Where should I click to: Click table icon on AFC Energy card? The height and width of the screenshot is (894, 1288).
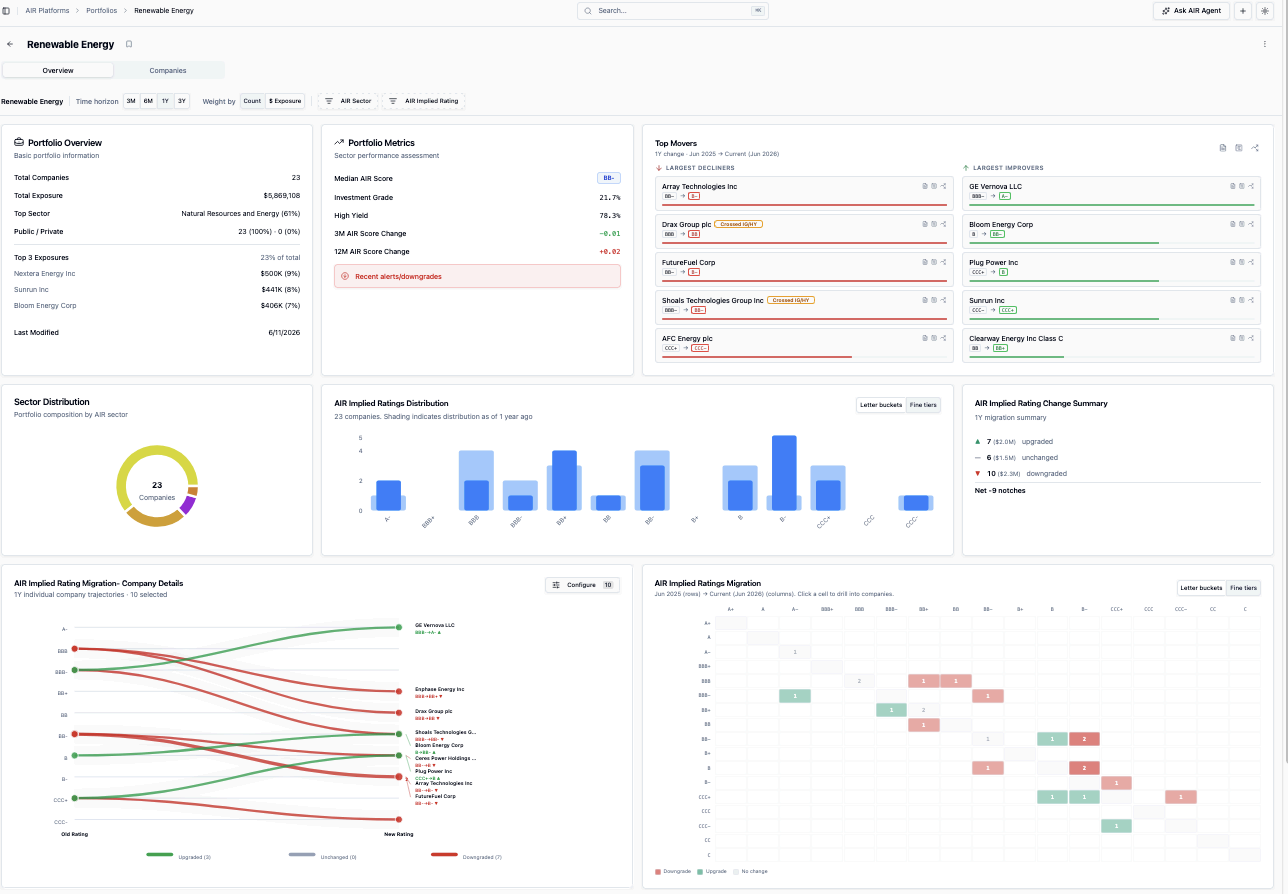(934, 338)
